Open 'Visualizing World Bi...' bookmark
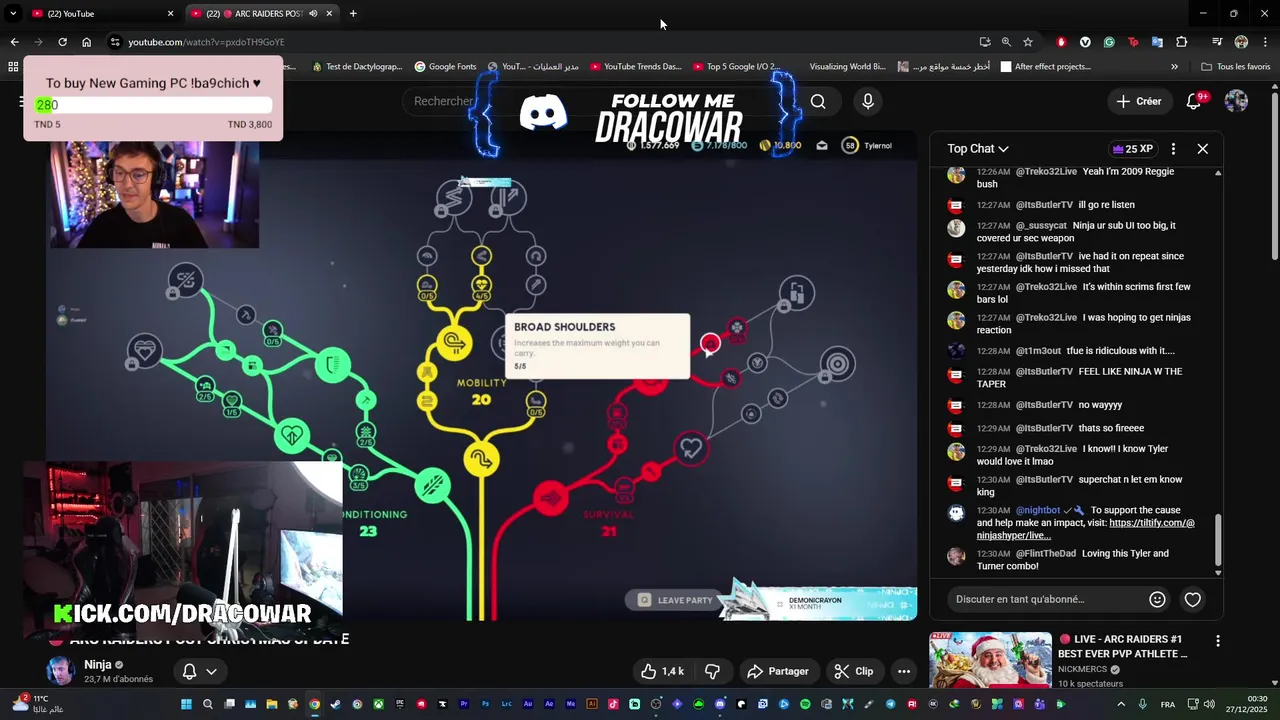This screenshot has width=1280, height=720. (848, 67)
